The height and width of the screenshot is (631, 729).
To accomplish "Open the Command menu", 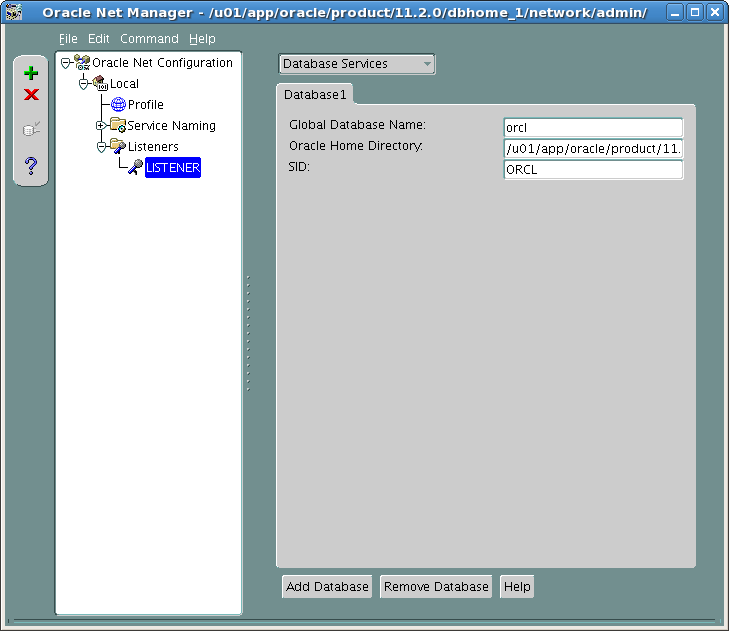I will [x=149, y=39].
